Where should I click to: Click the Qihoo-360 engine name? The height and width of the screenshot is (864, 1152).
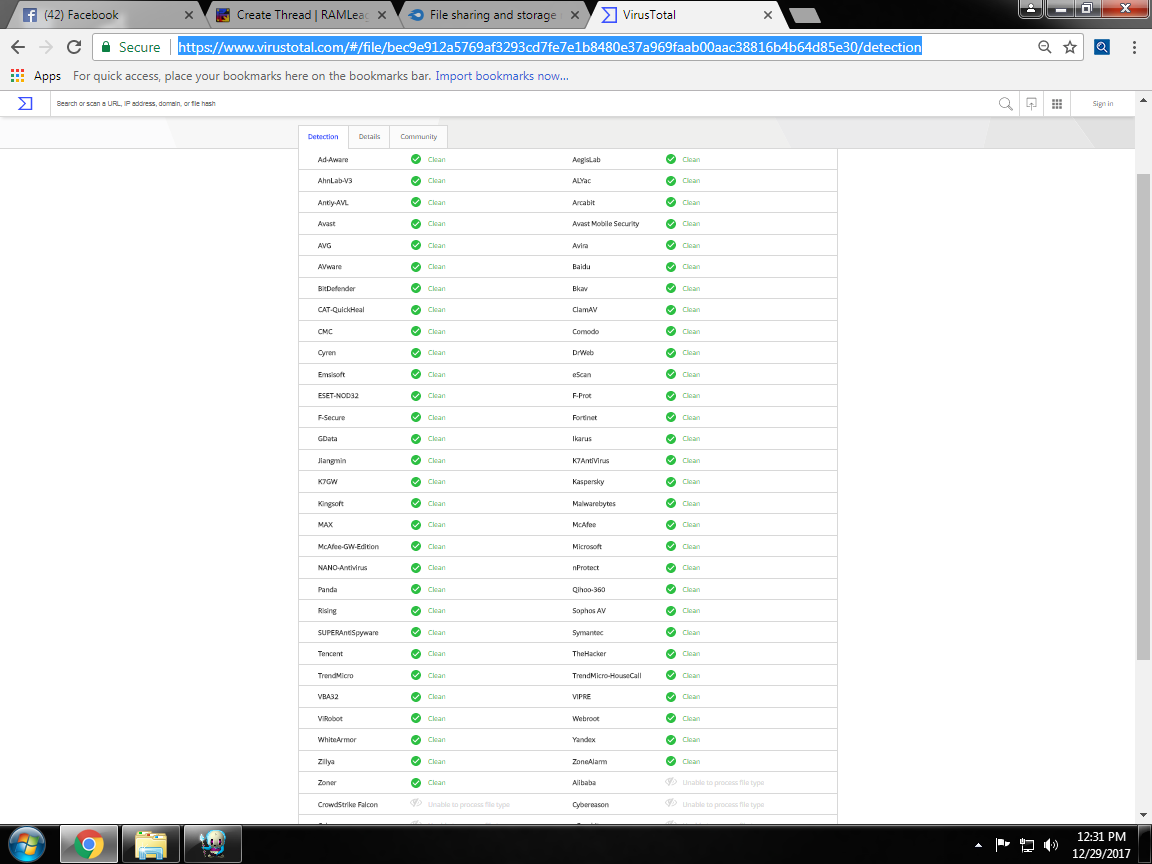(x=588, y=589)
